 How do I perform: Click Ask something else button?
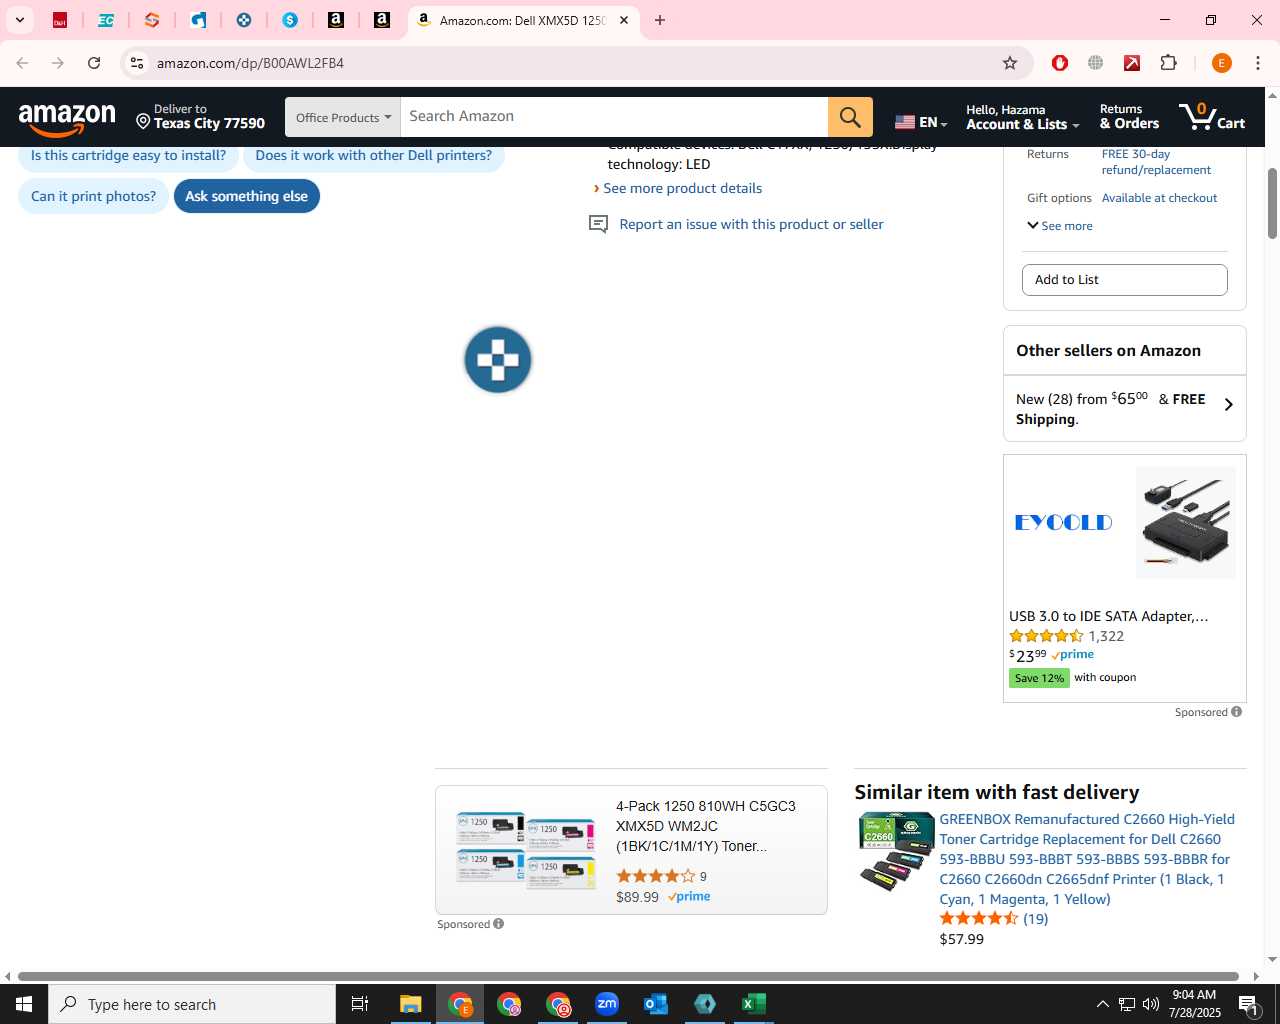click(x=247, y=196)
